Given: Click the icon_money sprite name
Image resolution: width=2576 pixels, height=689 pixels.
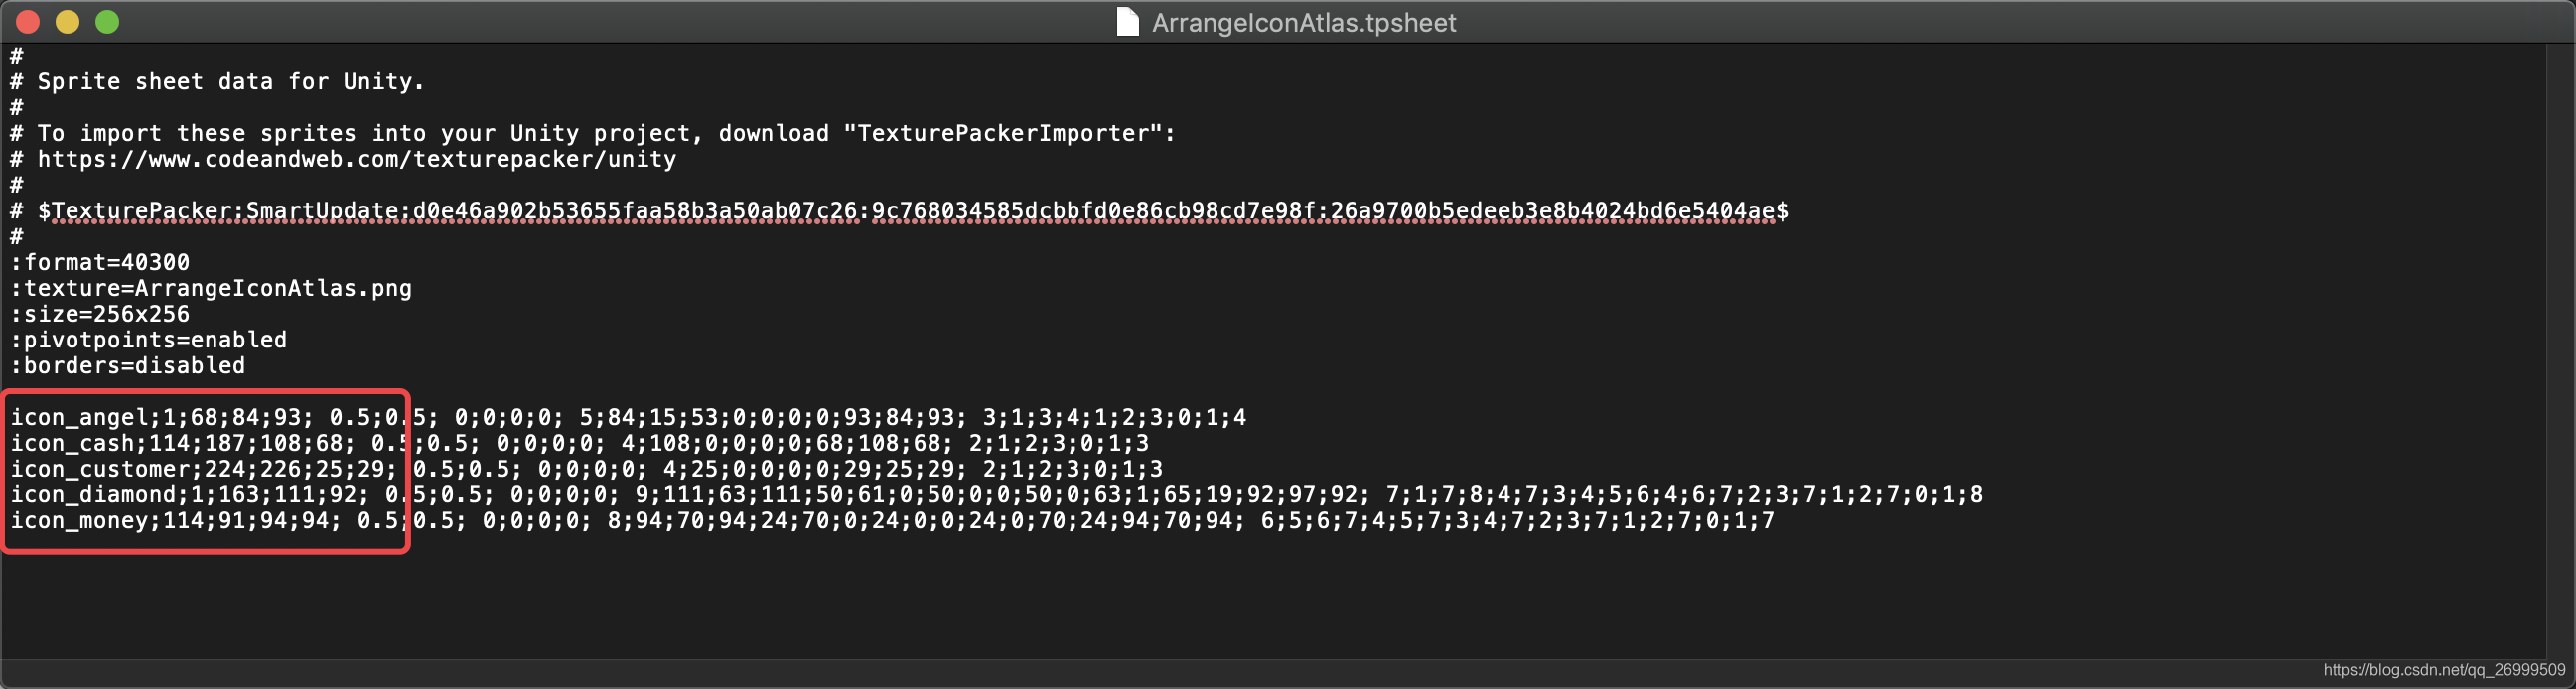Looking at the screenshot, I should coord(79,521).
